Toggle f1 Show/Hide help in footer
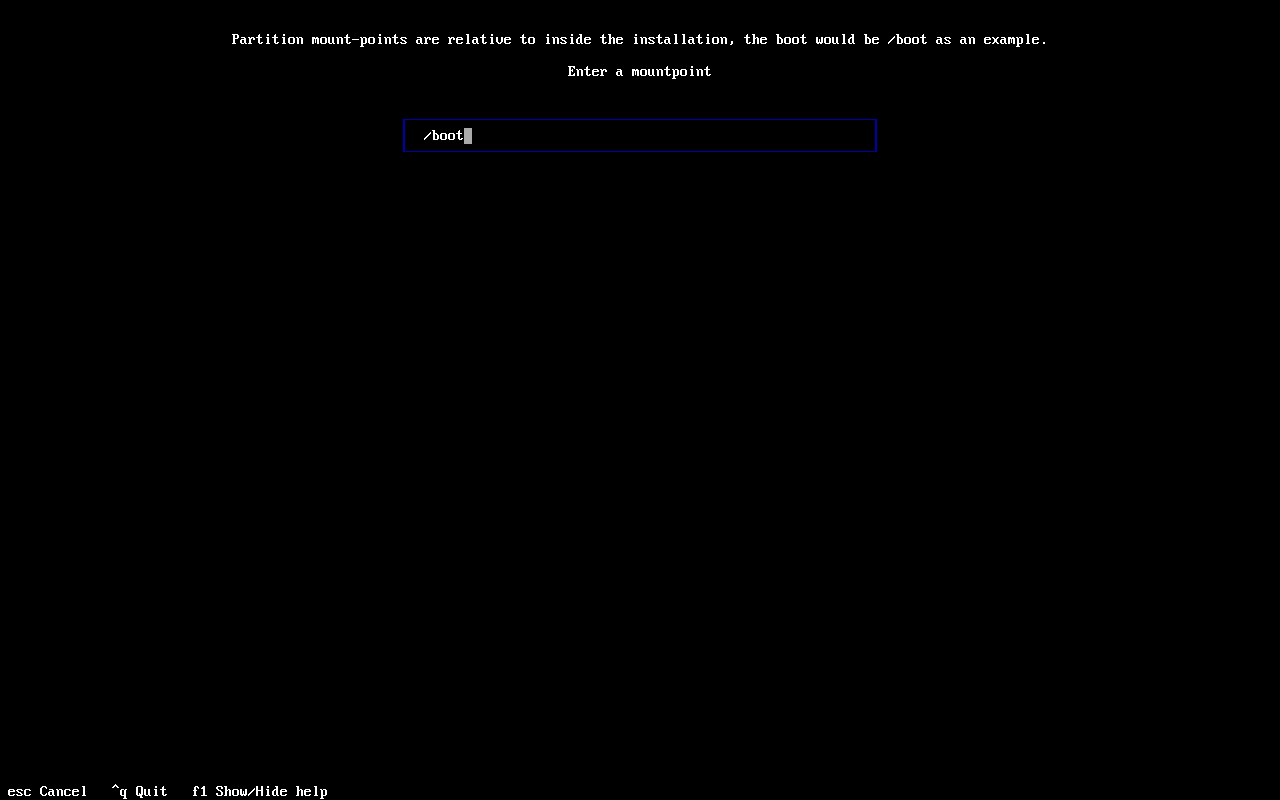Image resolution: width=1280 pixels, height=800 pixels. coord(259,791)
